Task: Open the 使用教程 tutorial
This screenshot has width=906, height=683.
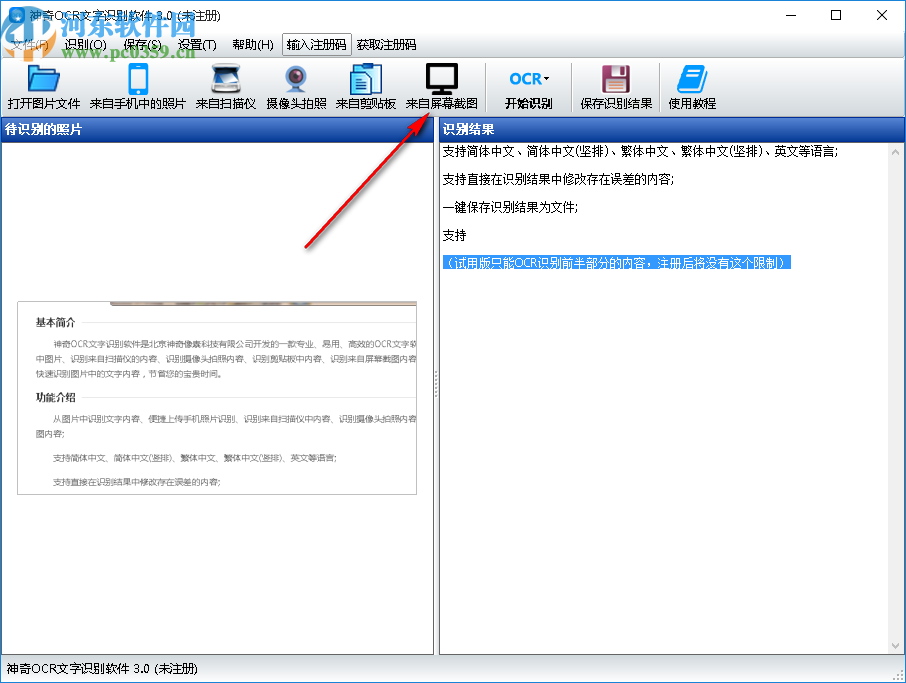Action: pos(692,88)
